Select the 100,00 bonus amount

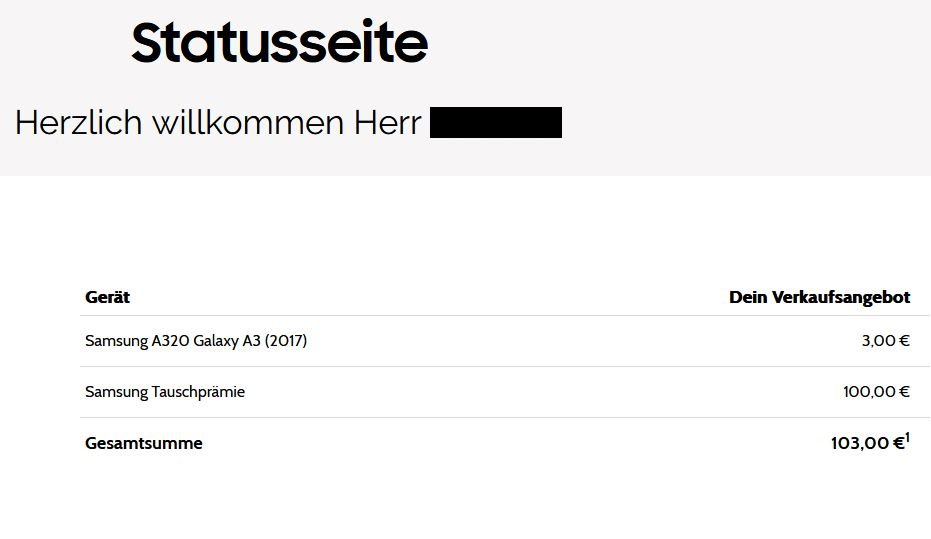869,392
